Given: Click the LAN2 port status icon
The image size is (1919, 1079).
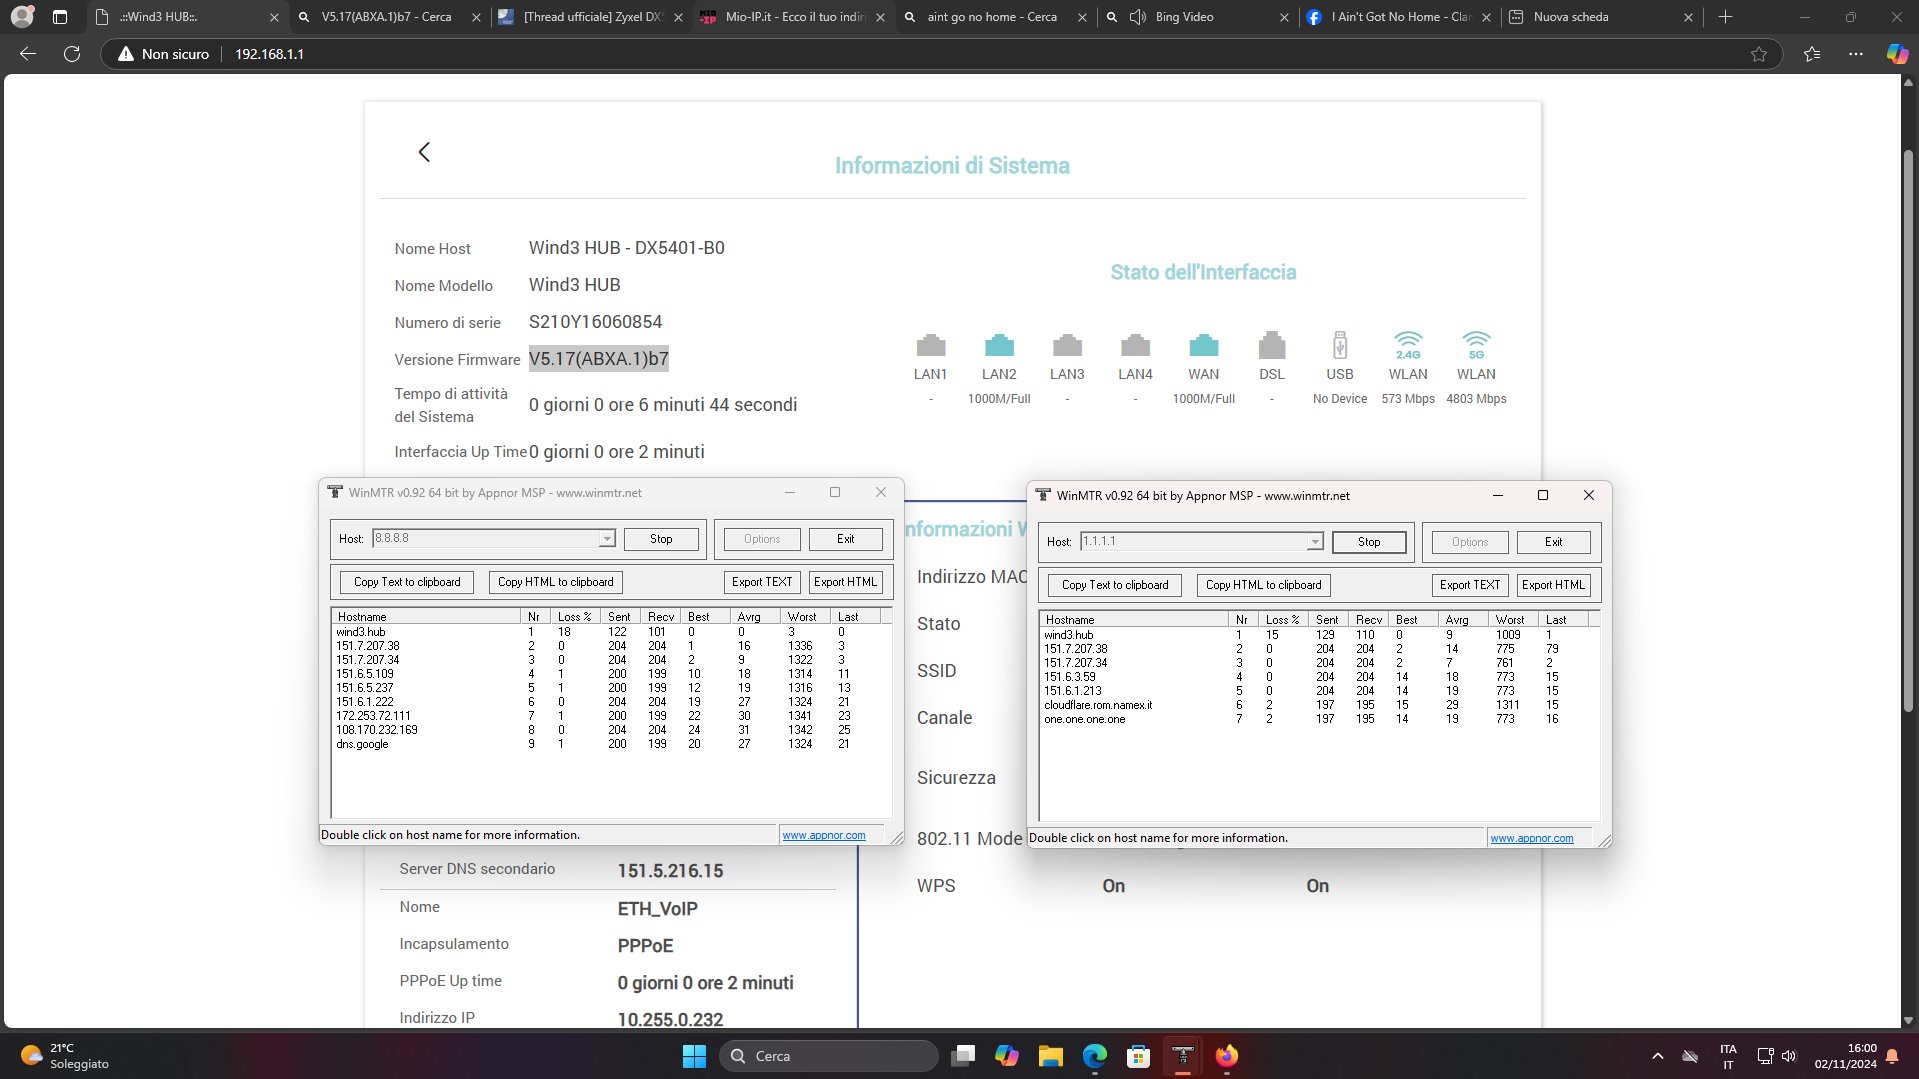Looking at the screenshot, I should tap(998, 346).
